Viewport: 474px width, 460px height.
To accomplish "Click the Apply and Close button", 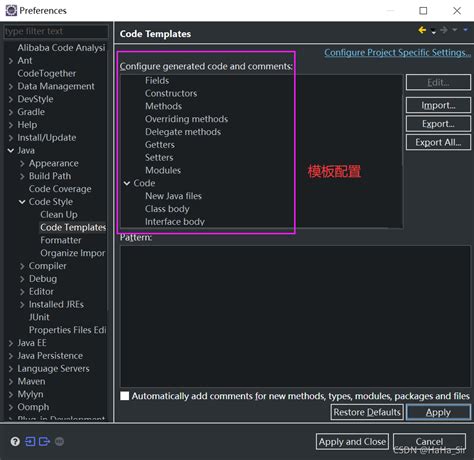I will (x=352, y=442).
